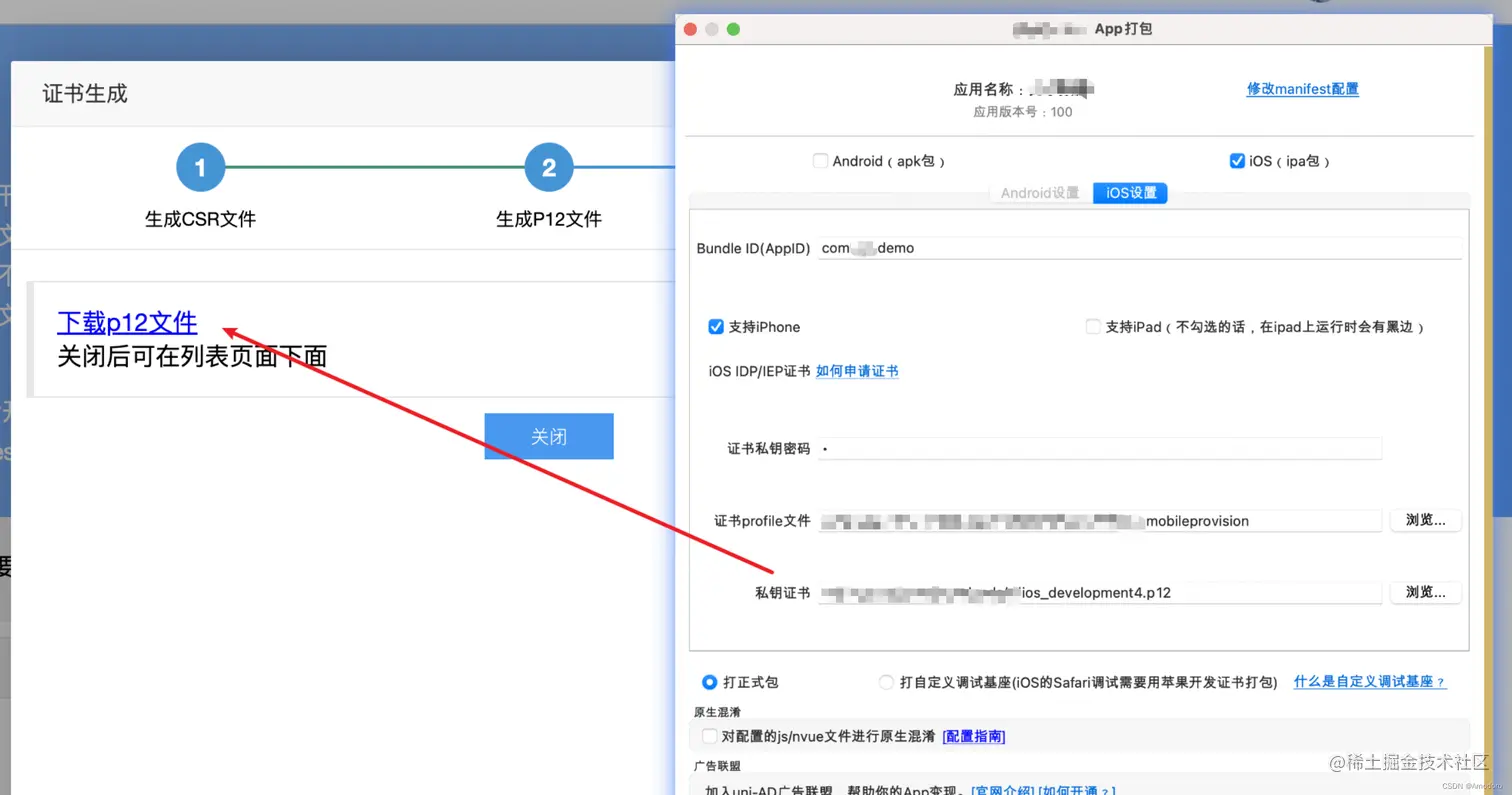
Task: Click the red close button of App打包 window
Action: coord(690,29)
